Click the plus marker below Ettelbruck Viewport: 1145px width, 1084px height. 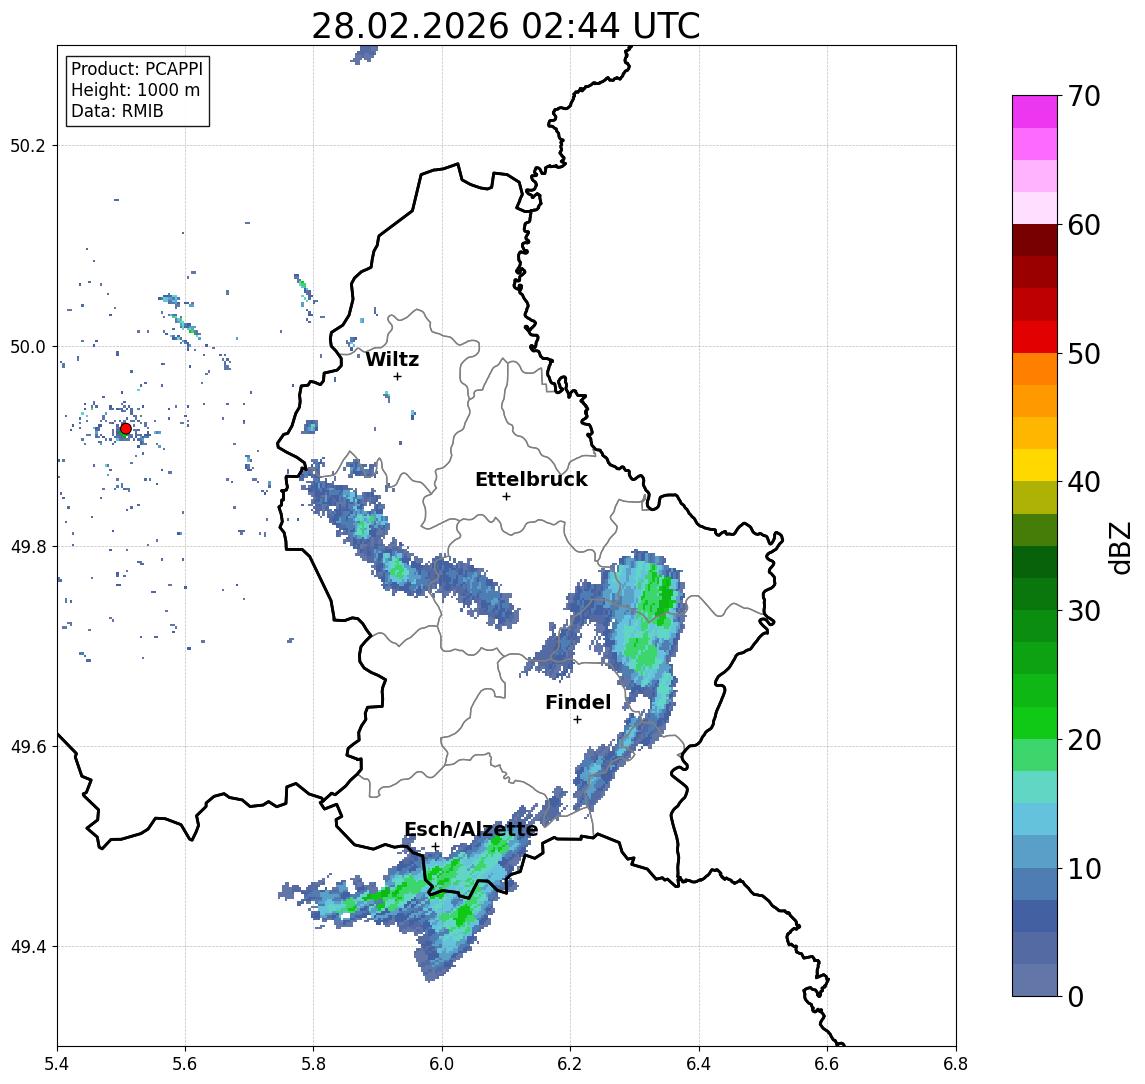pyautogui.click(x=506, y=497)
